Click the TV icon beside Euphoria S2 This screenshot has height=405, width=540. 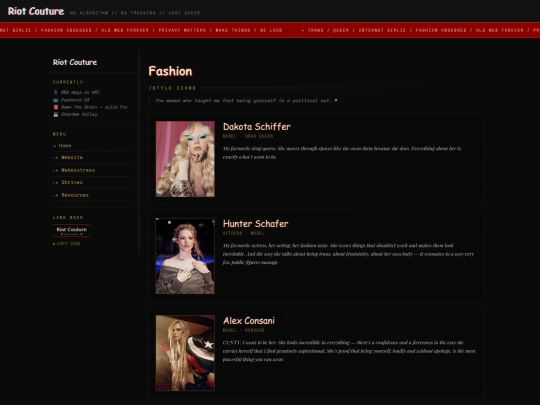click(55, 100)
